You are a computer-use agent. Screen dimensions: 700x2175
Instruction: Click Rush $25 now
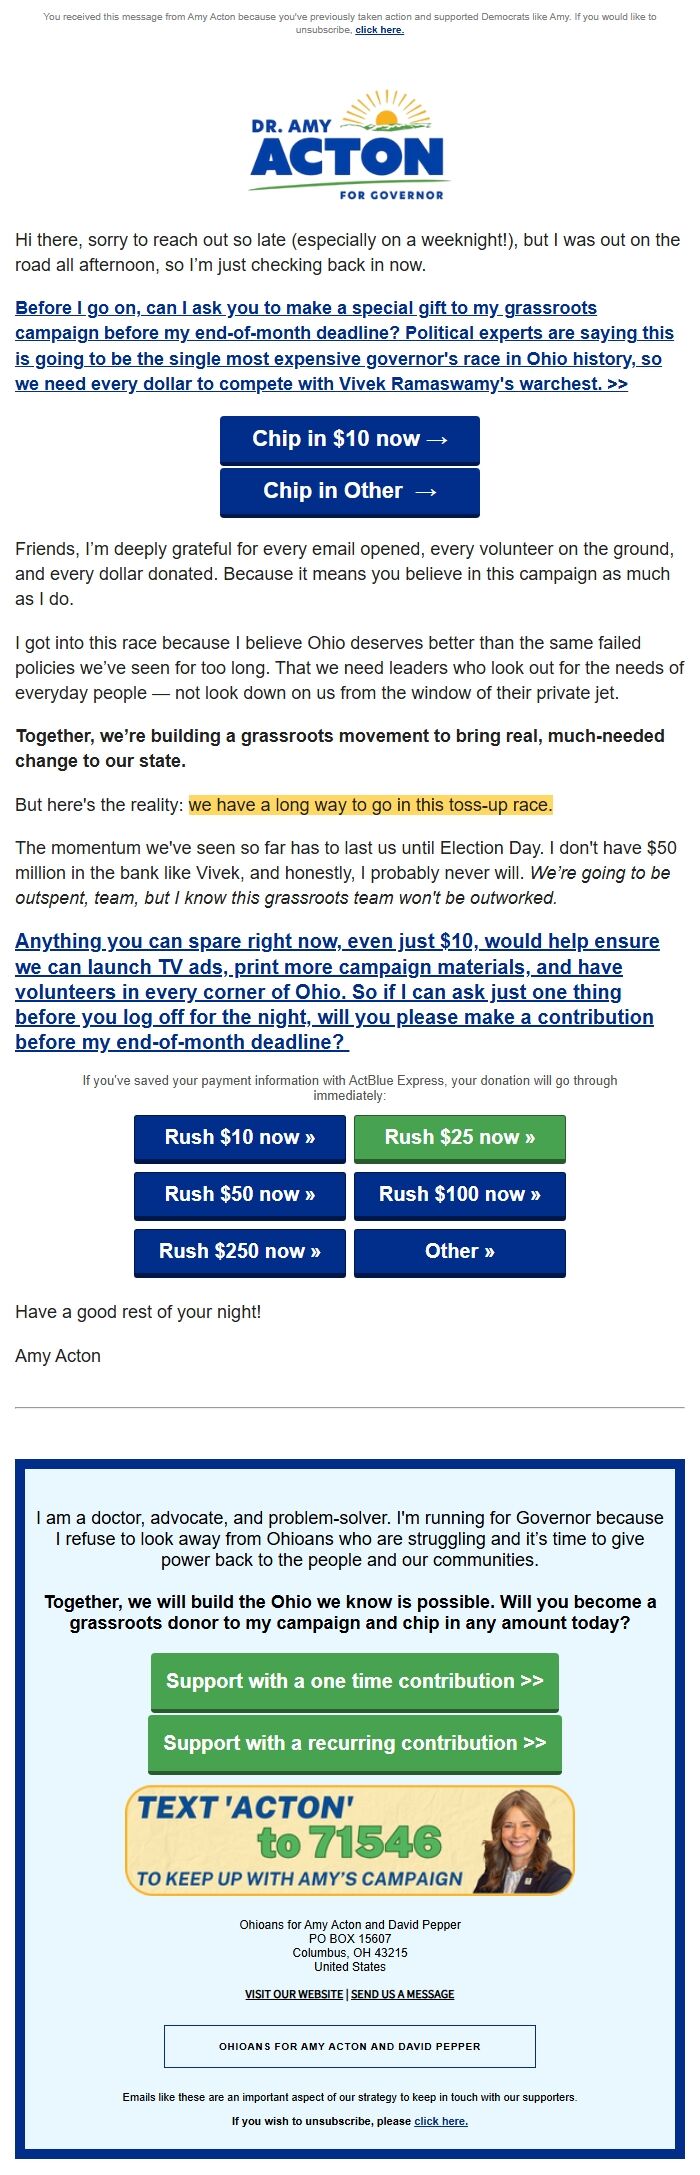click(459, 1138)
